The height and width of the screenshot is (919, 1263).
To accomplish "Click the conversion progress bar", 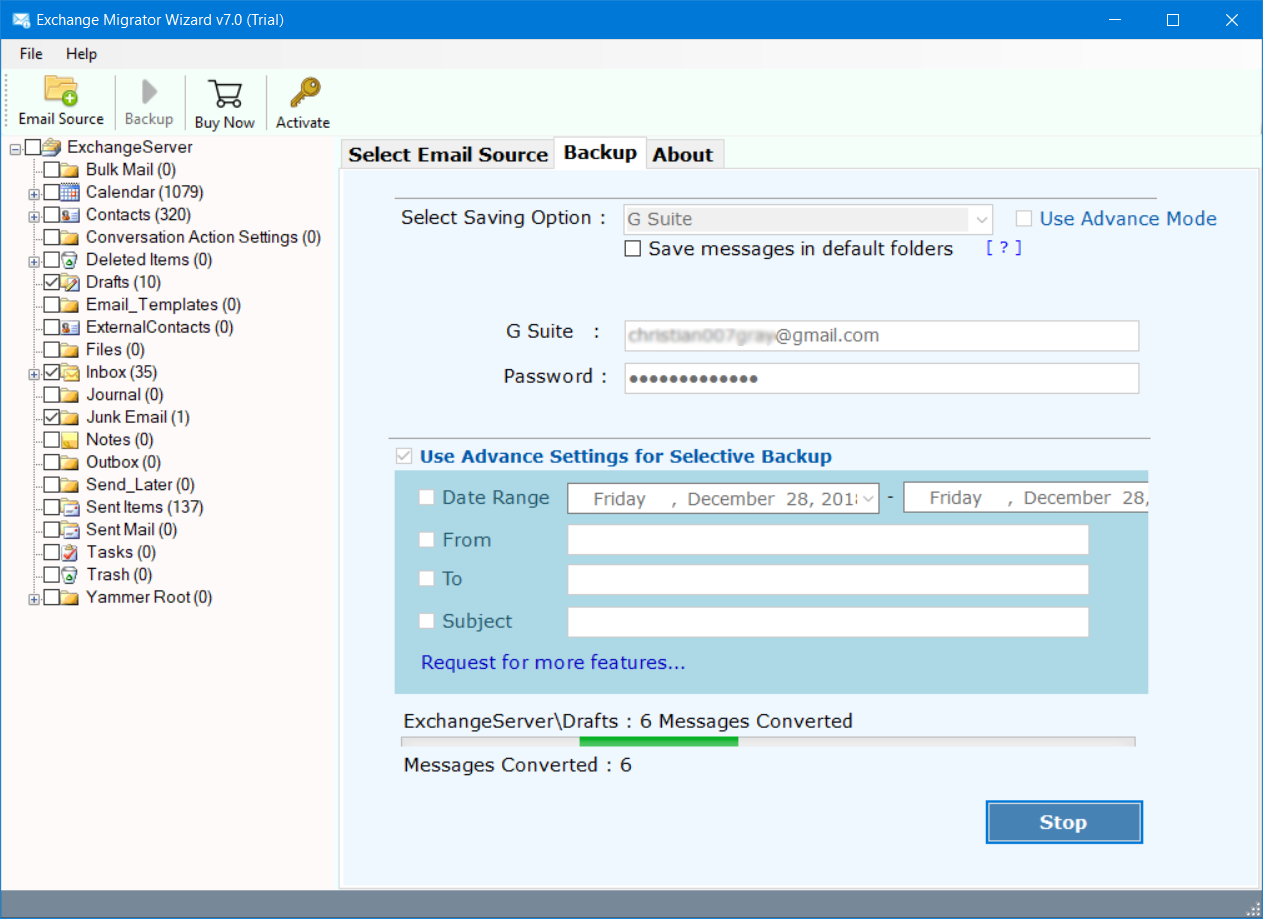I will click(x=768, y=742).
